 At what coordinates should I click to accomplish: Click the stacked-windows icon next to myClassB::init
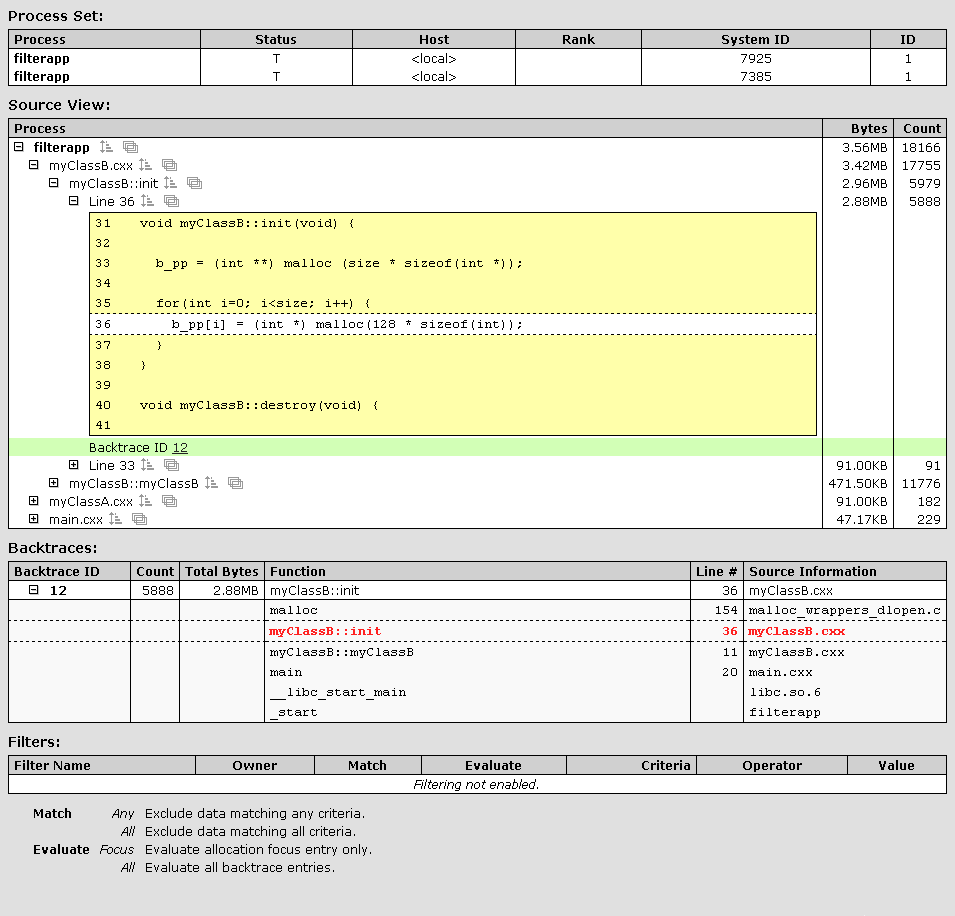pos(195,183)
